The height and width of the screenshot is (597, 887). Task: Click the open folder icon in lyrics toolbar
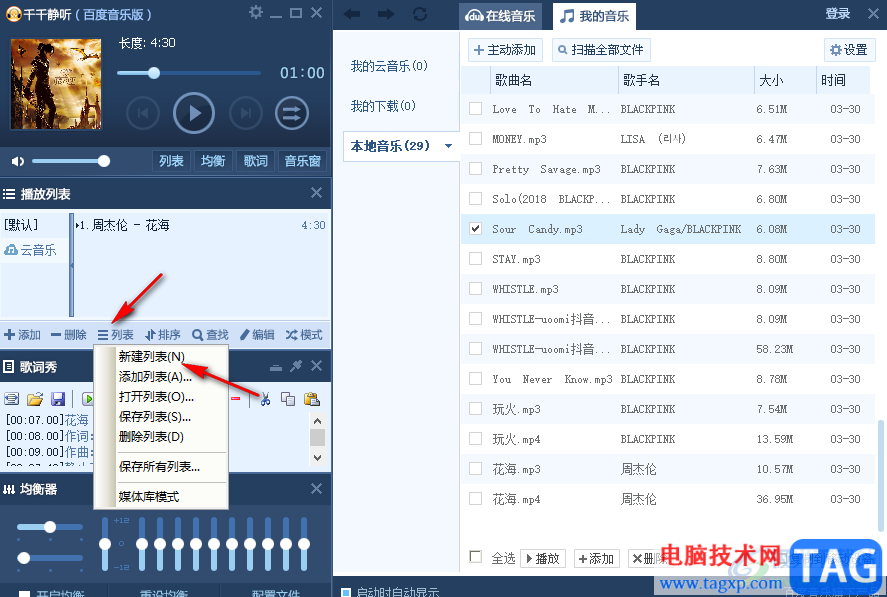coord(35,399)
